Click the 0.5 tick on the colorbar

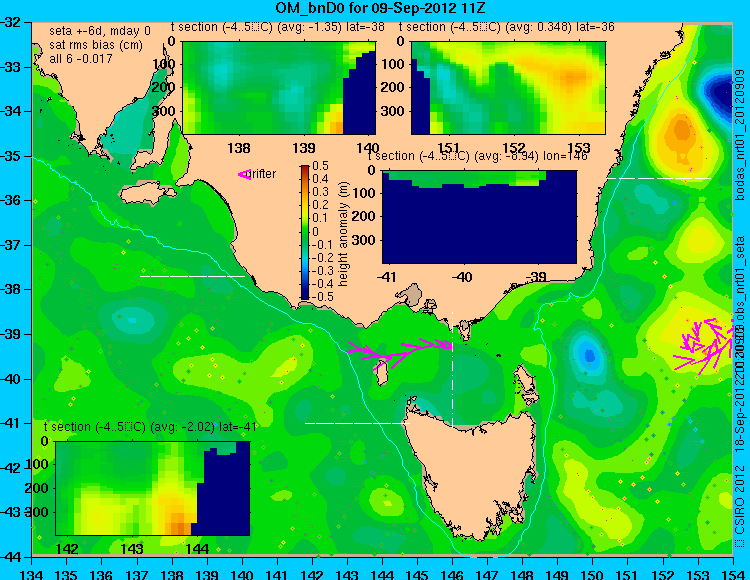pos(320,166)
